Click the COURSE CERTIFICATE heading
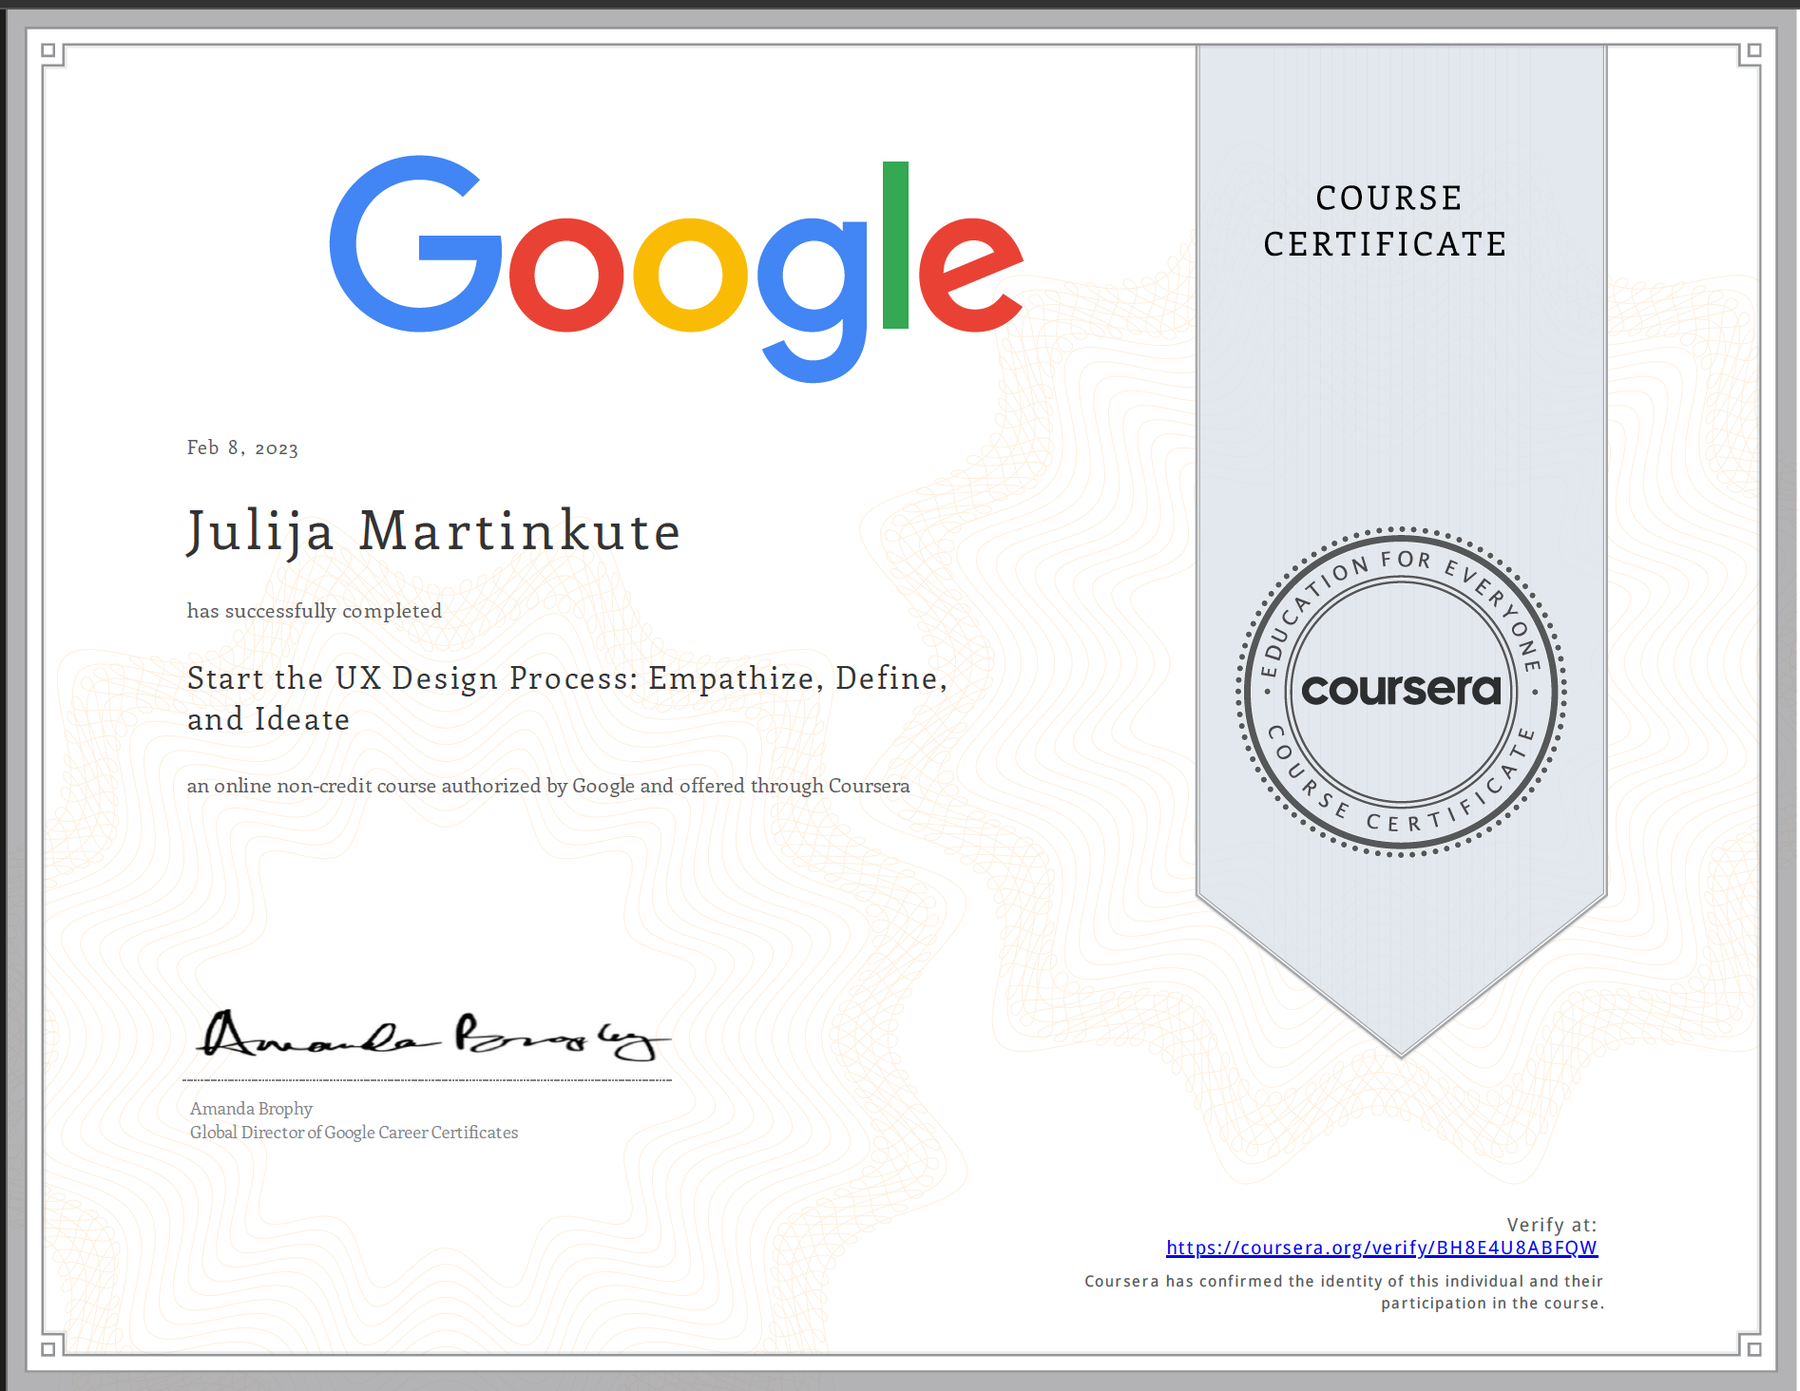 point(1385,221)
